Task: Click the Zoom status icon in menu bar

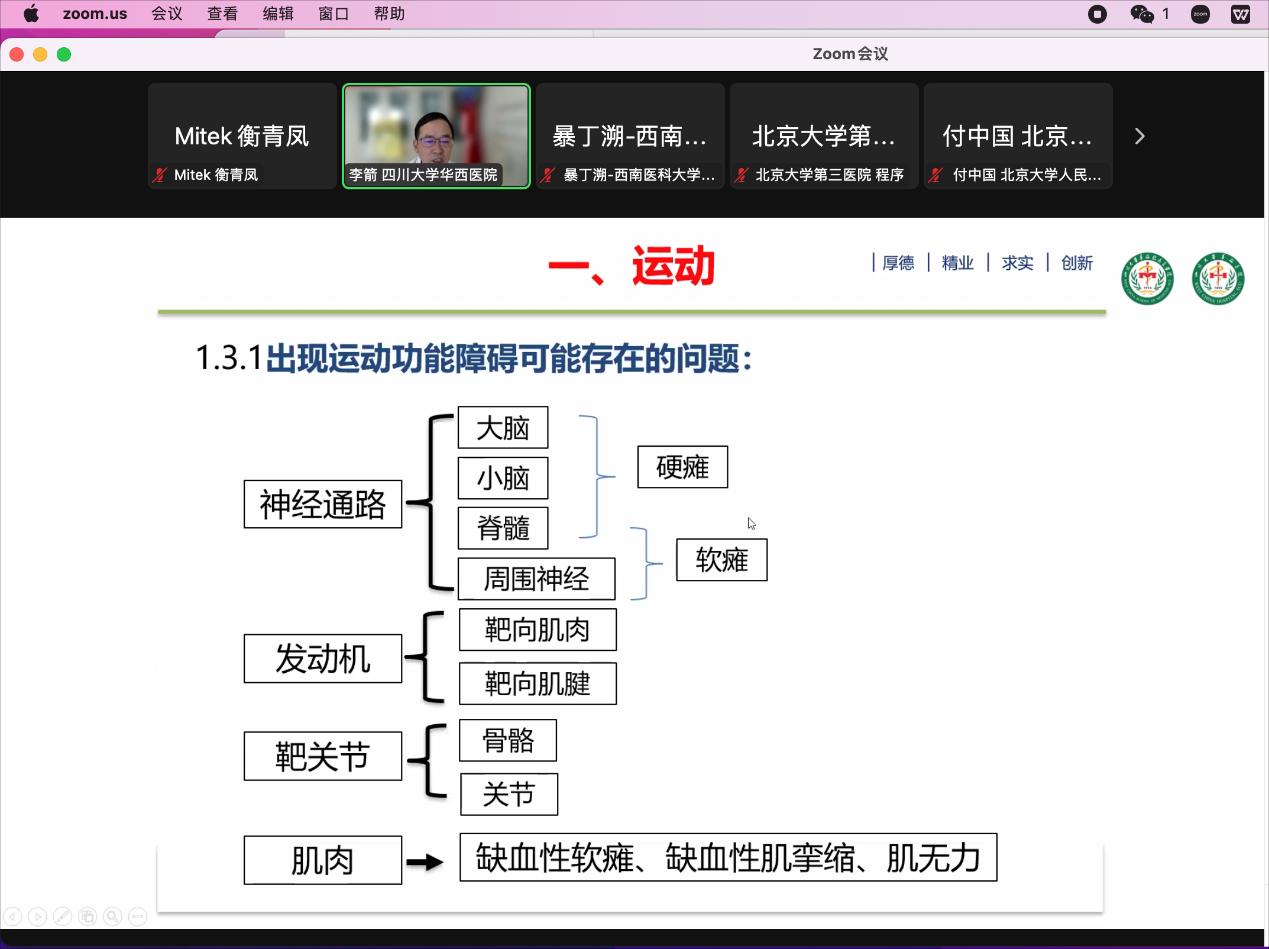Action: click(1201, 14)
